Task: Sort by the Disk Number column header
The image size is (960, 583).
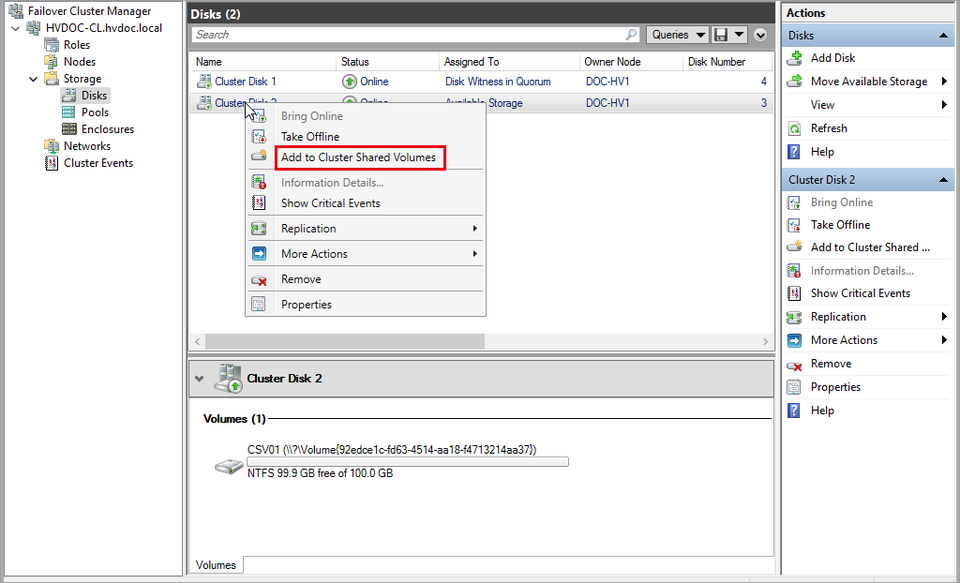Action: coord(728,62)
